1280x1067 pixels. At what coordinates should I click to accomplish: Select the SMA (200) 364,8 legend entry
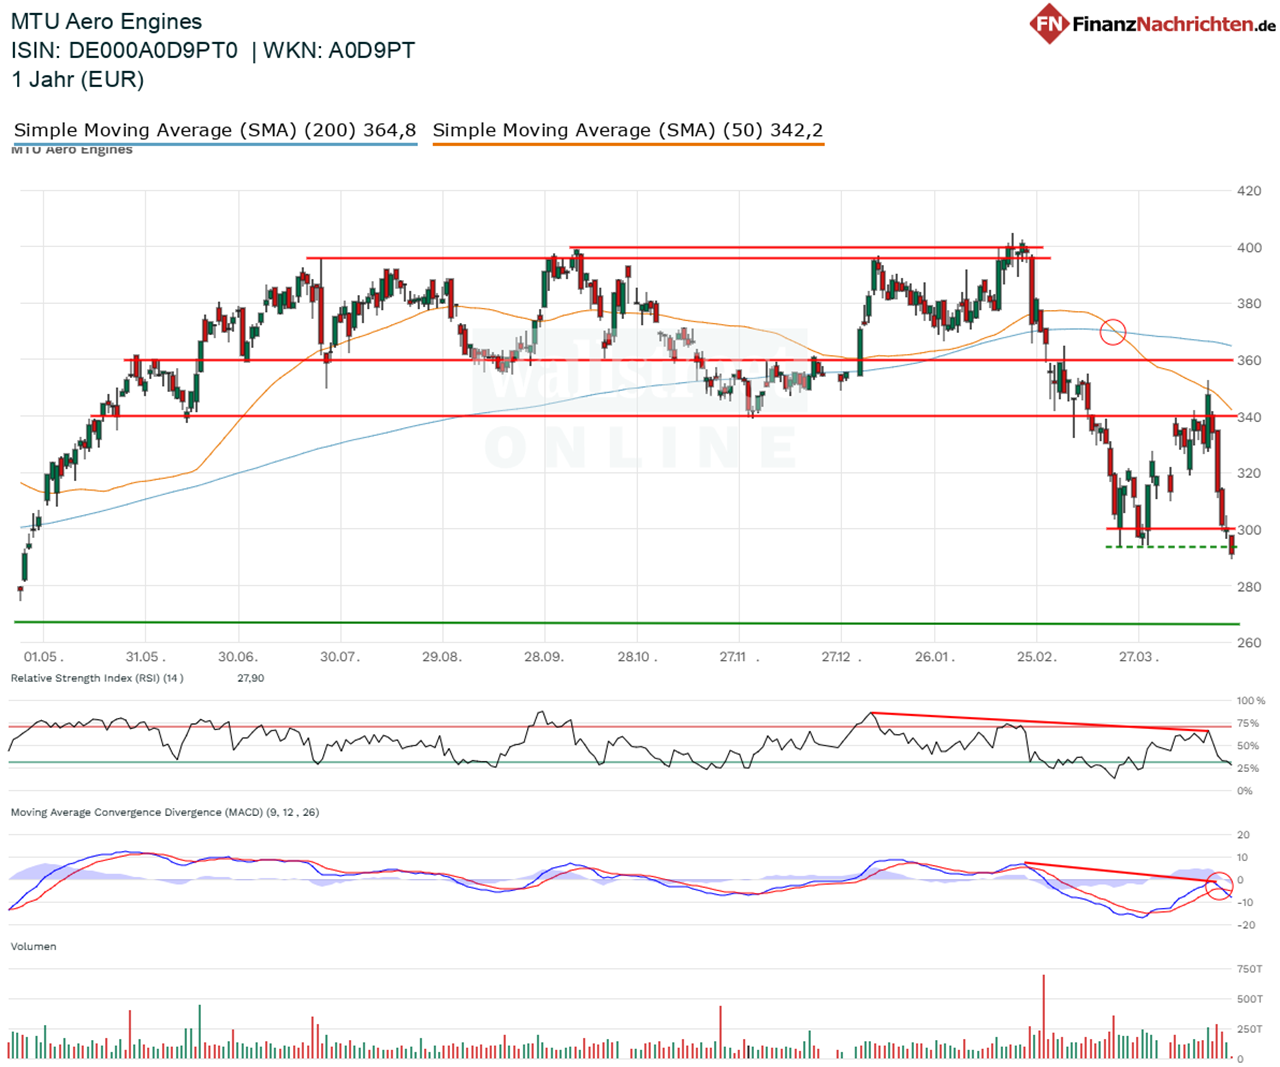point(215,130)
